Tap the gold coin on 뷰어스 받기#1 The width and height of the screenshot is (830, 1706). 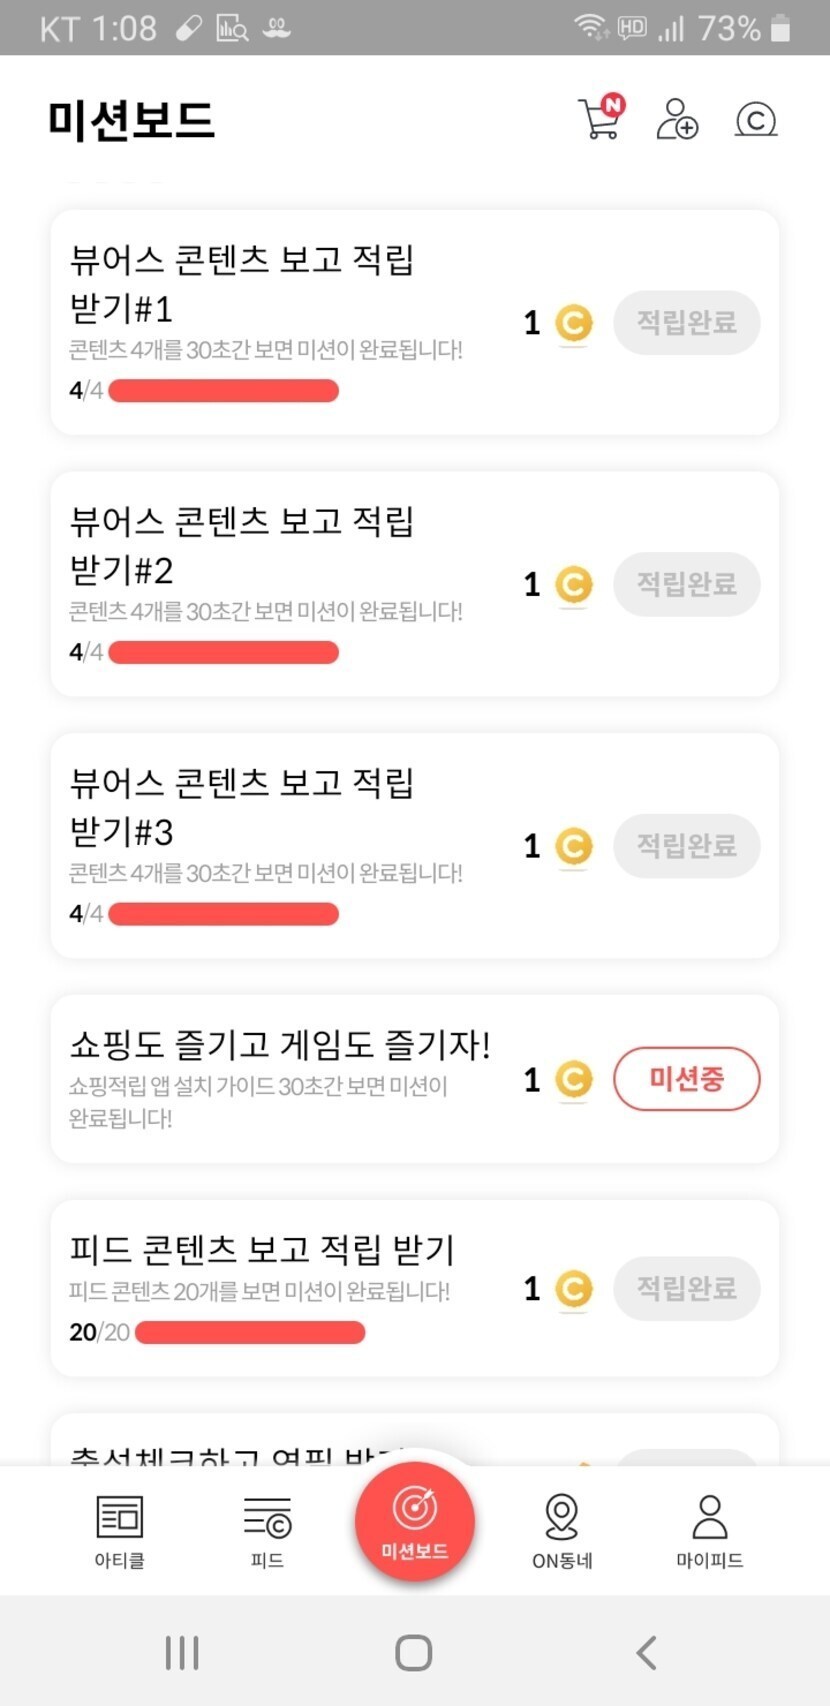click(x=573, y=323)
